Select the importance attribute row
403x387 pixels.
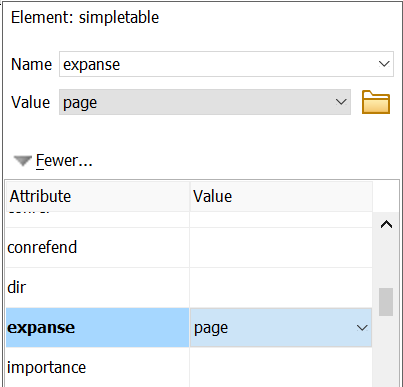[189, 367]
